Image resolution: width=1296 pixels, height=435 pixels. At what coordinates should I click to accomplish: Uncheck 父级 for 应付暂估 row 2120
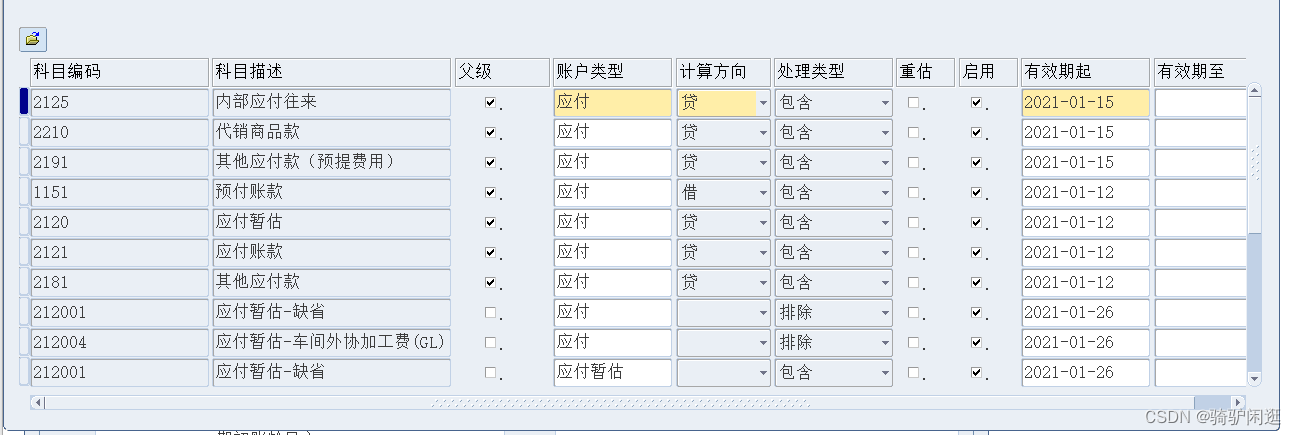pos(490,222)
